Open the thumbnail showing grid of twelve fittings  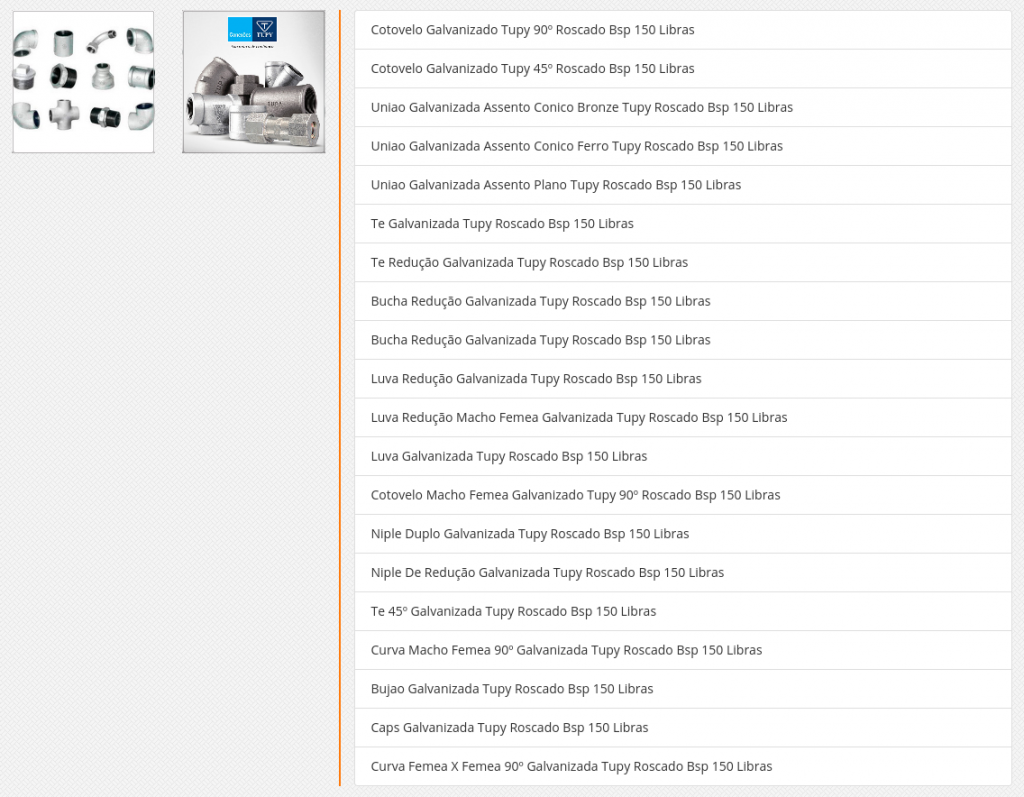point(83,82)
